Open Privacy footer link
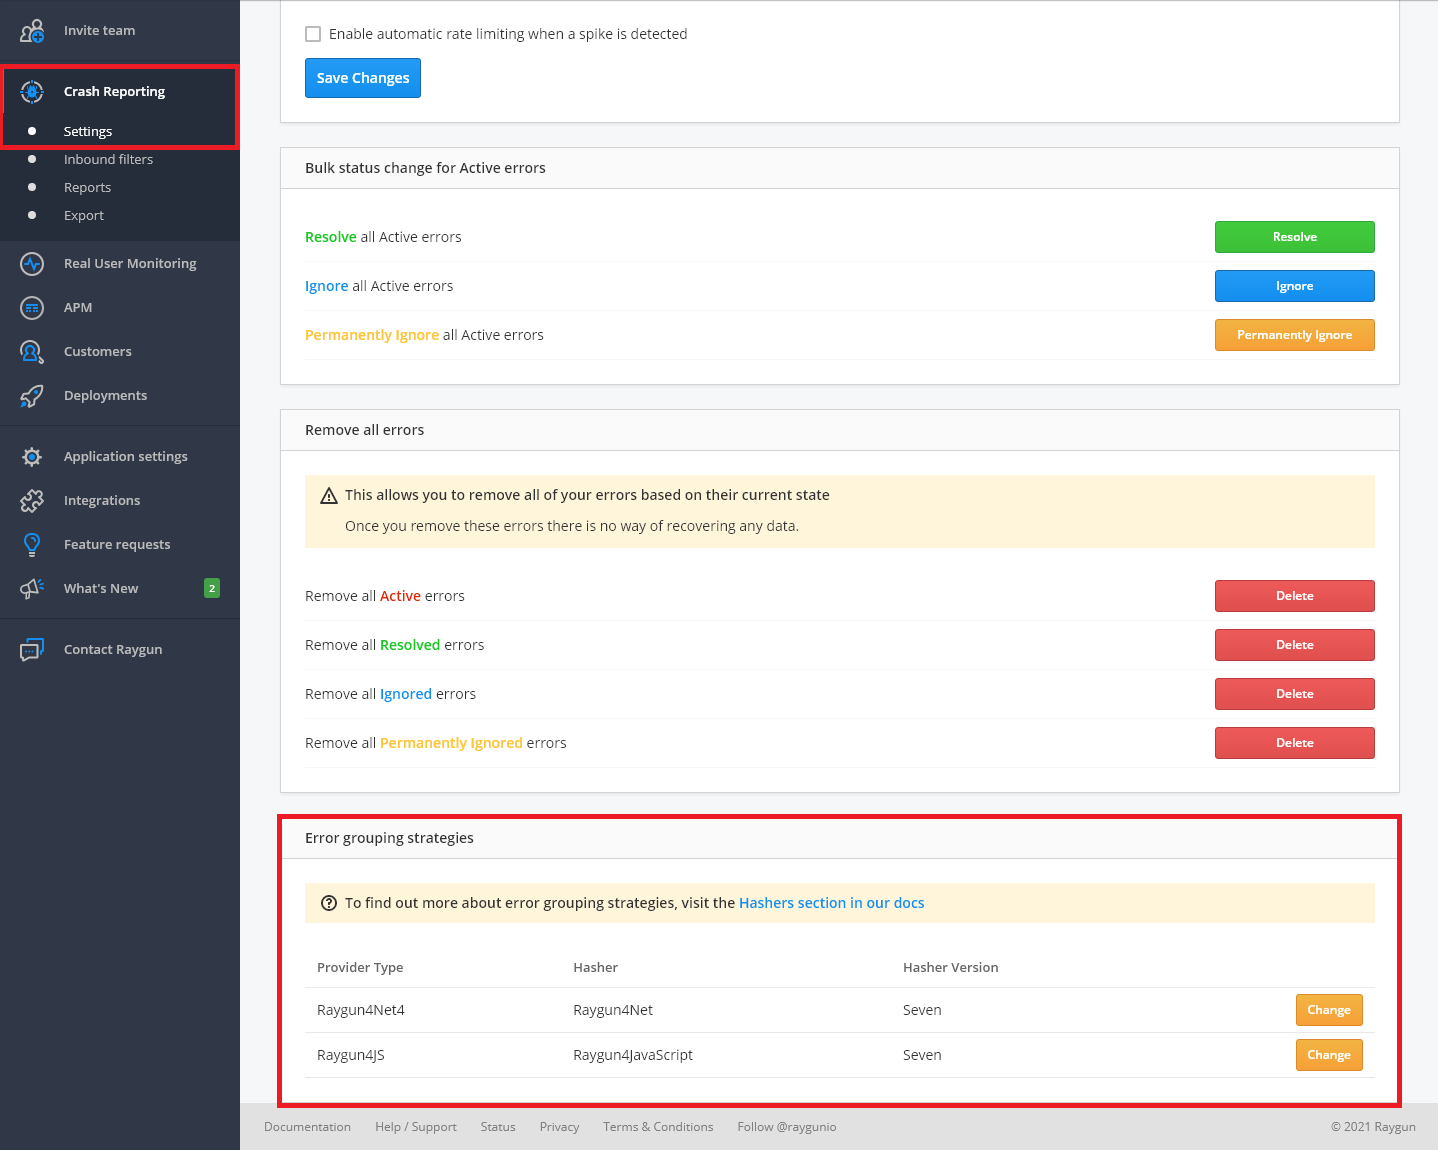The height and width of the screenshot is (1150, 1438). pos(559,1127)
